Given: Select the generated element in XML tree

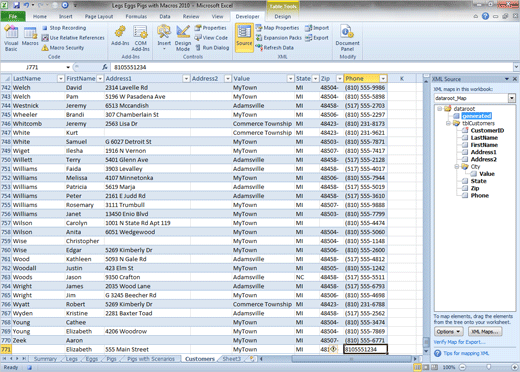Looking at the screenshot, I should click(477, 116).
